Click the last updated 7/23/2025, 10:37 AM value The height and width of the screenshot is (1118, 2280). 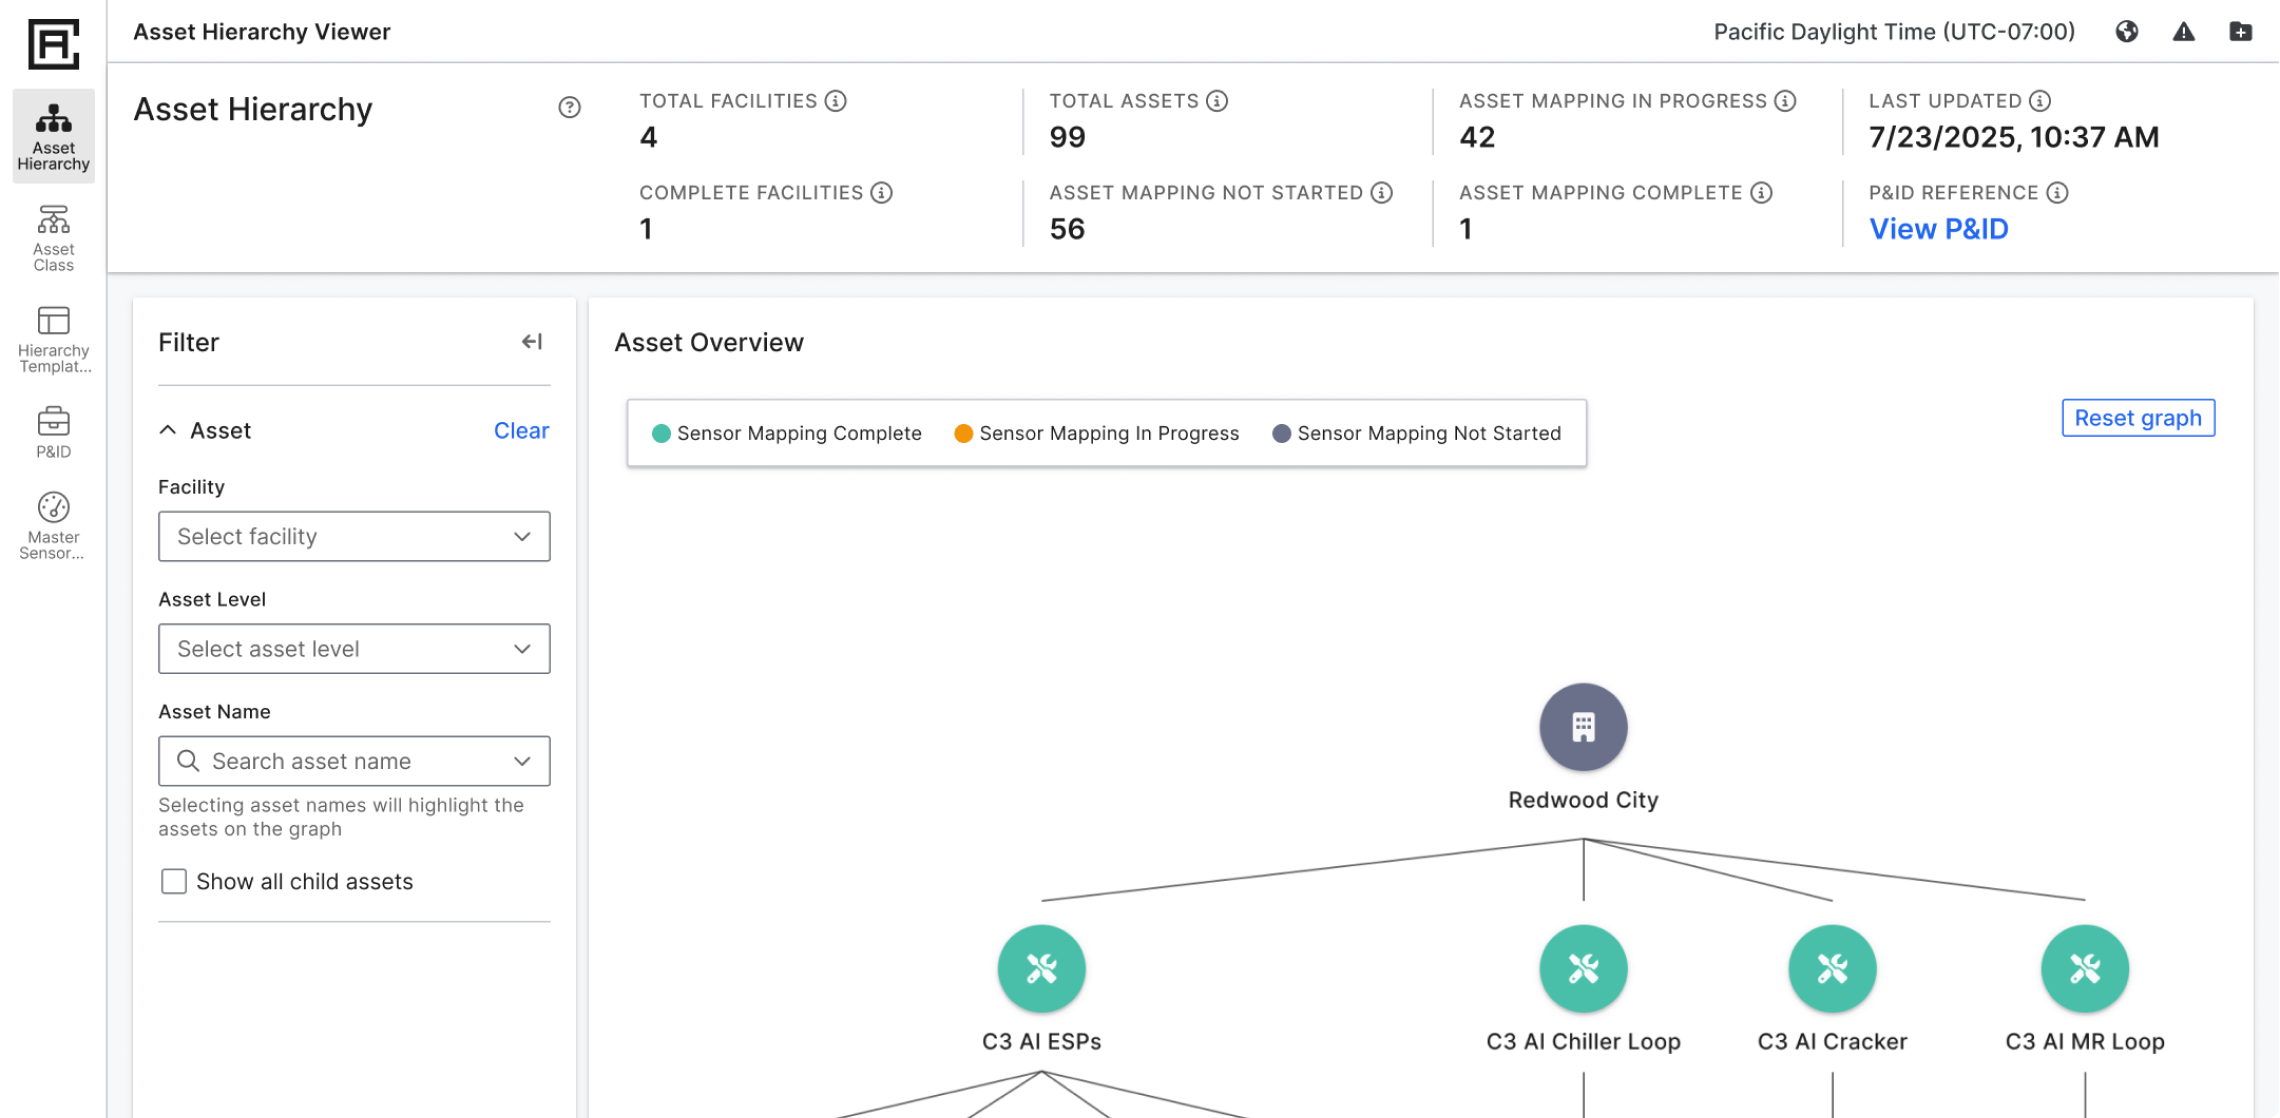tap(2014, 137)
